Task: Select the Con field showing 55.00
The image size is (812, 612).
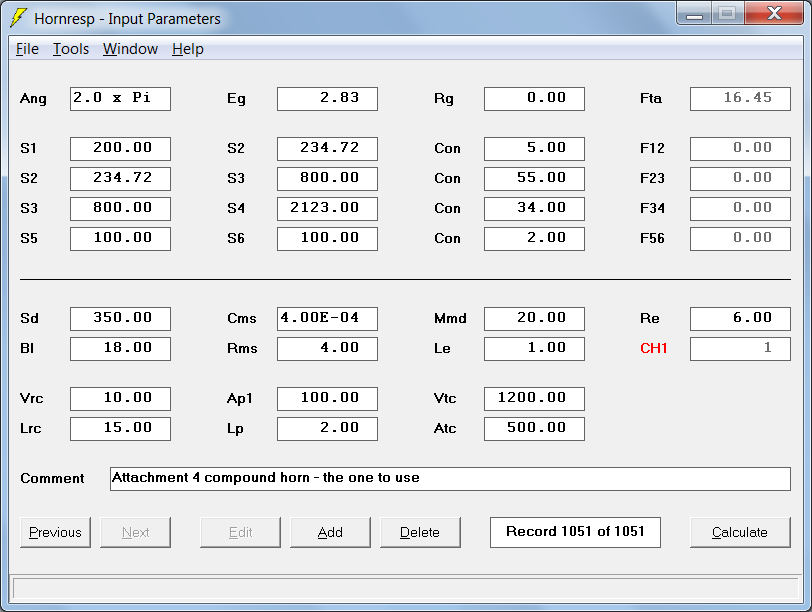Action: pyautogui.click(x=534, y=179)
